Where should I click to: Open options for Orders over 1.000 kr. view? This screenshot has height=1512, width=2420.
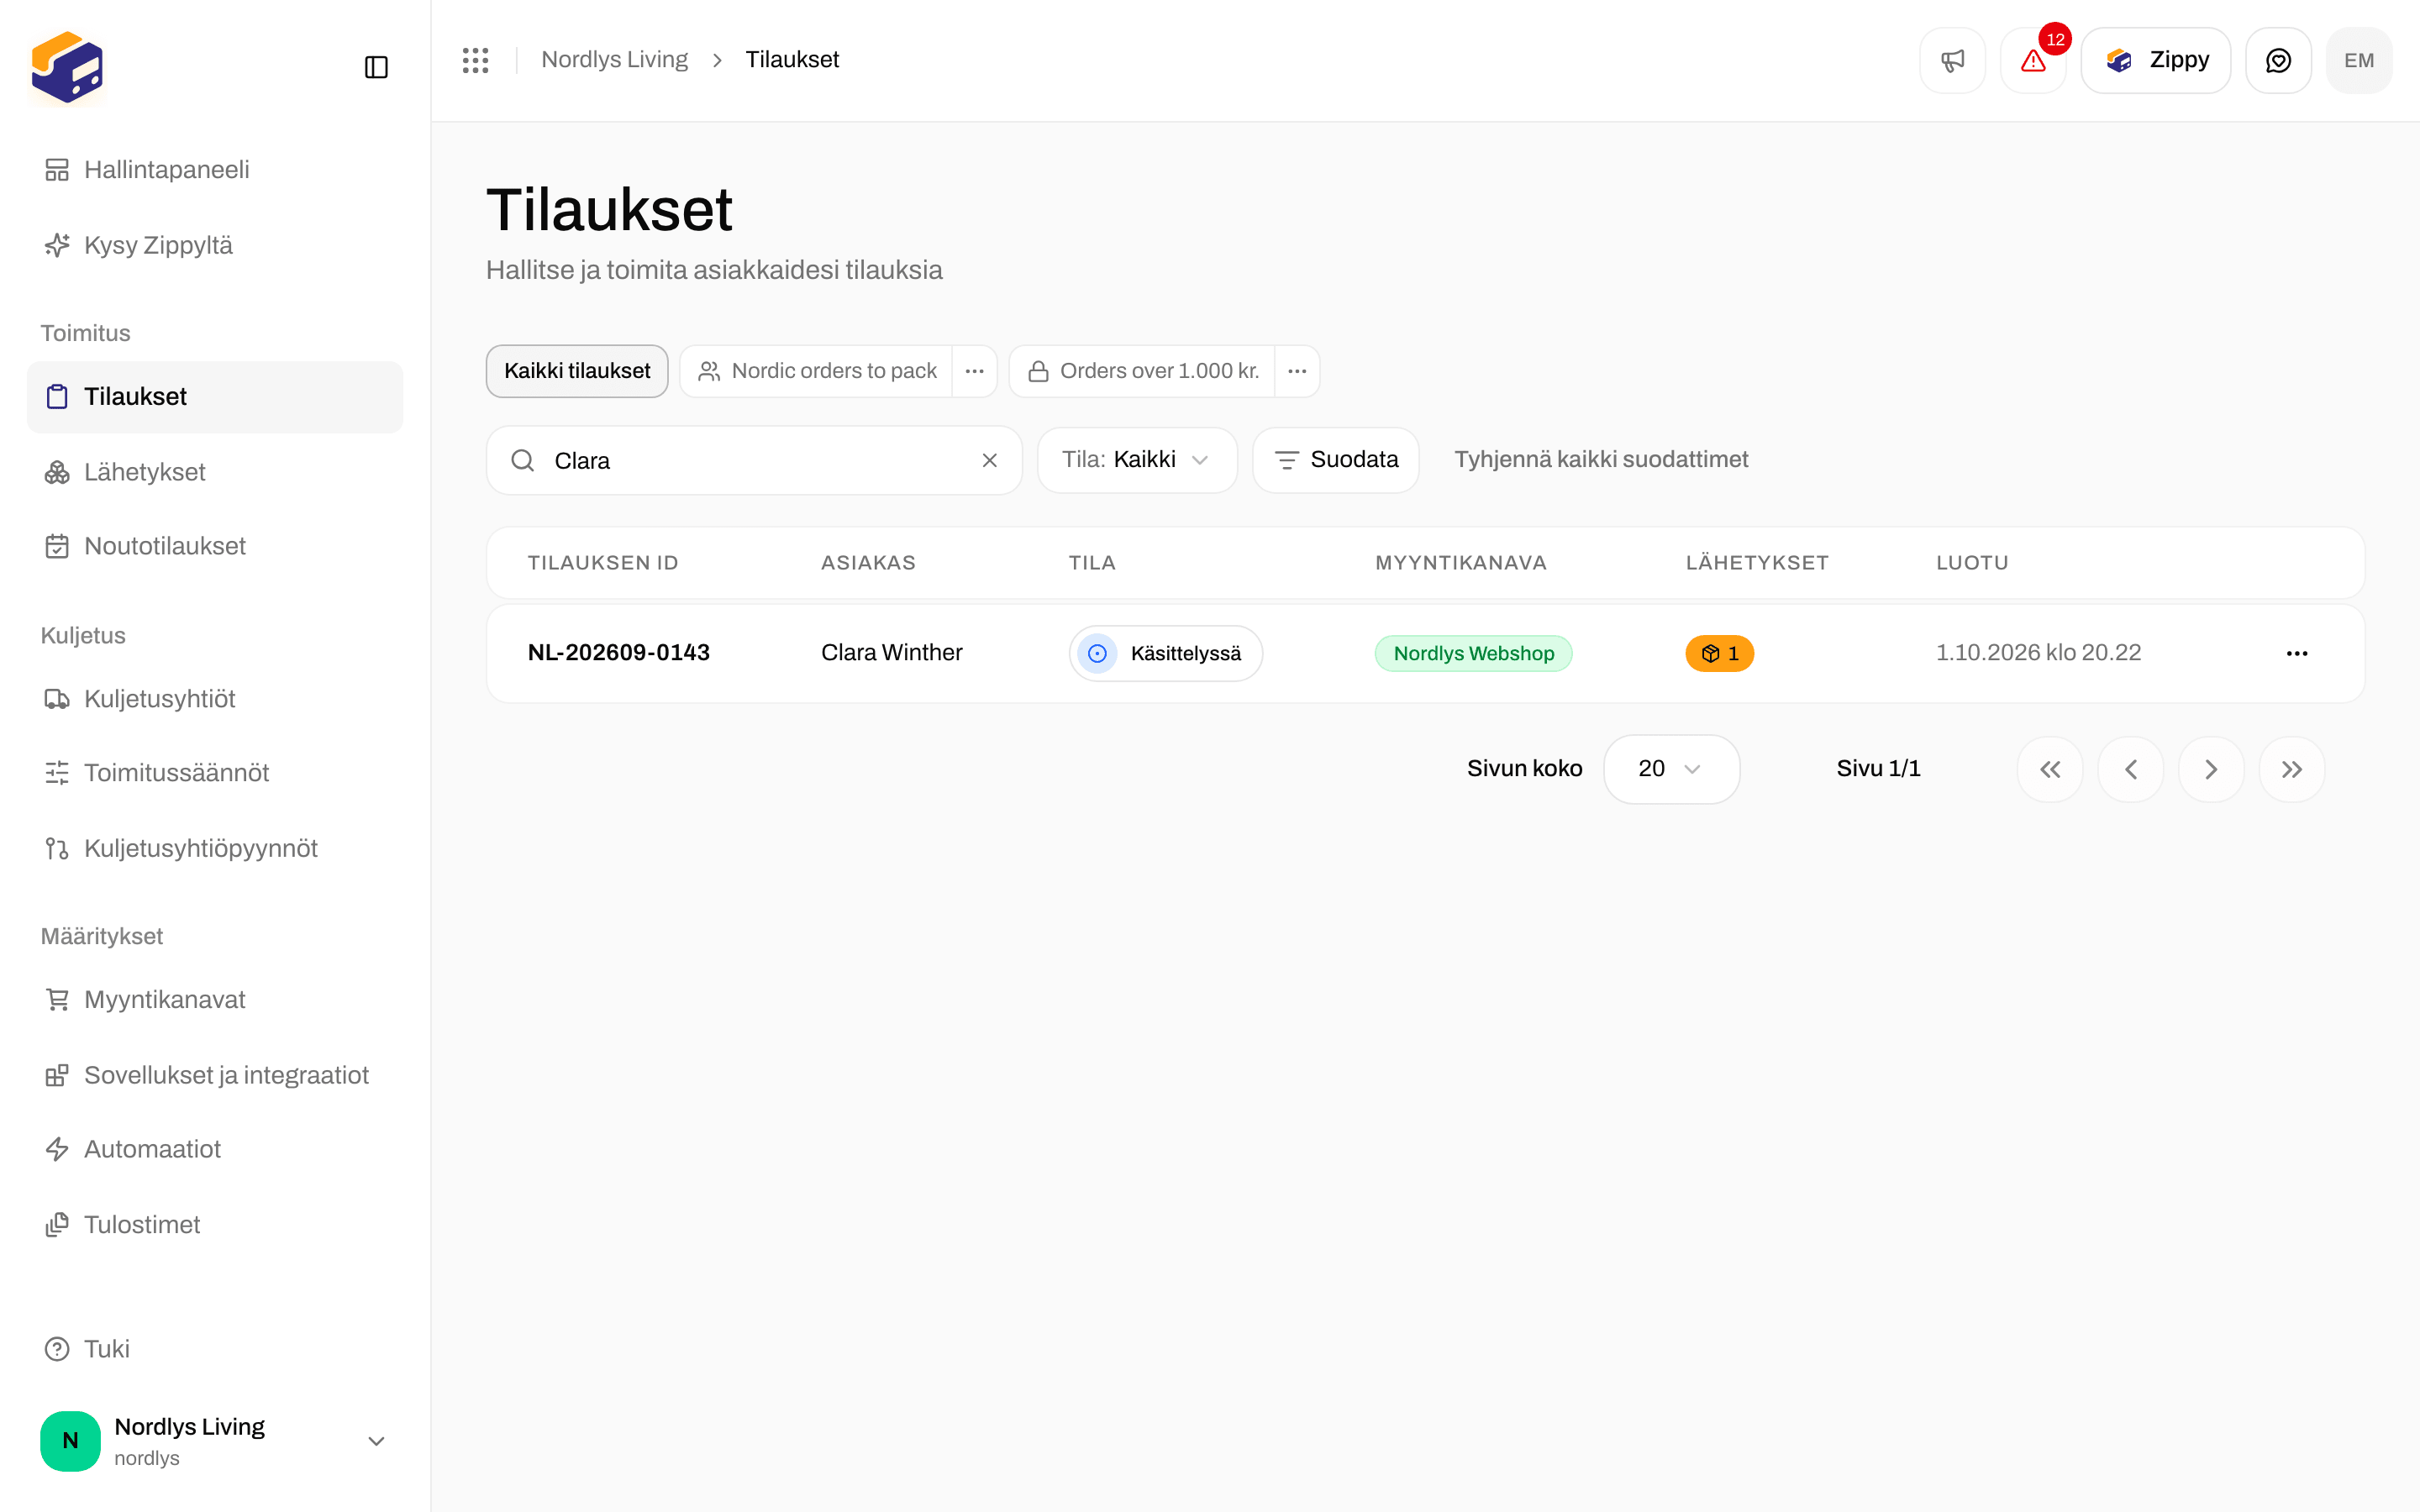(1297, 371)
